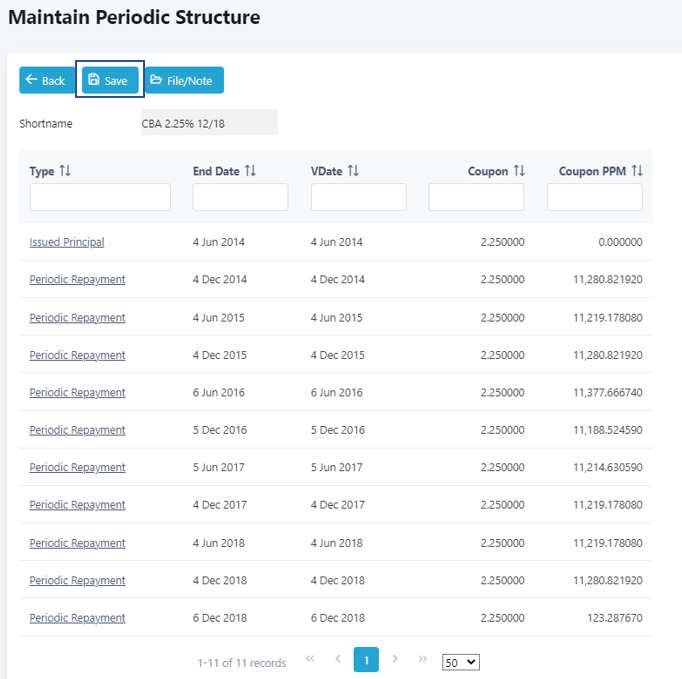Sort by End Date arrows icon

coord(250,171)
